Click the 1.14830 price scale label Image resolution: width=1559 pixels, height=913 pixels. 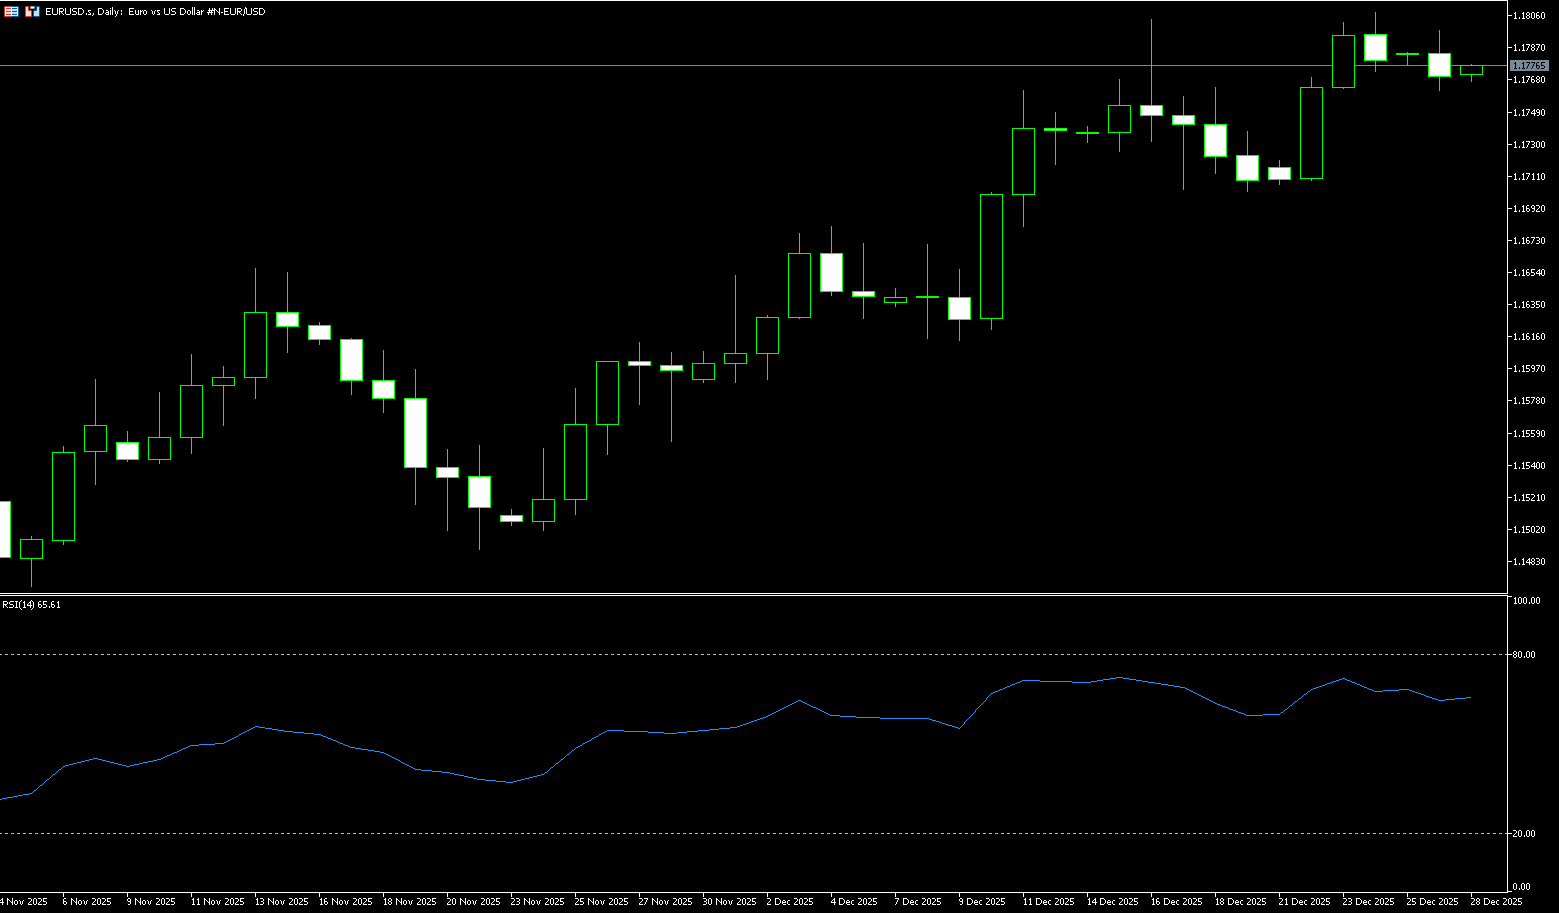click(x=1530, y=562)
